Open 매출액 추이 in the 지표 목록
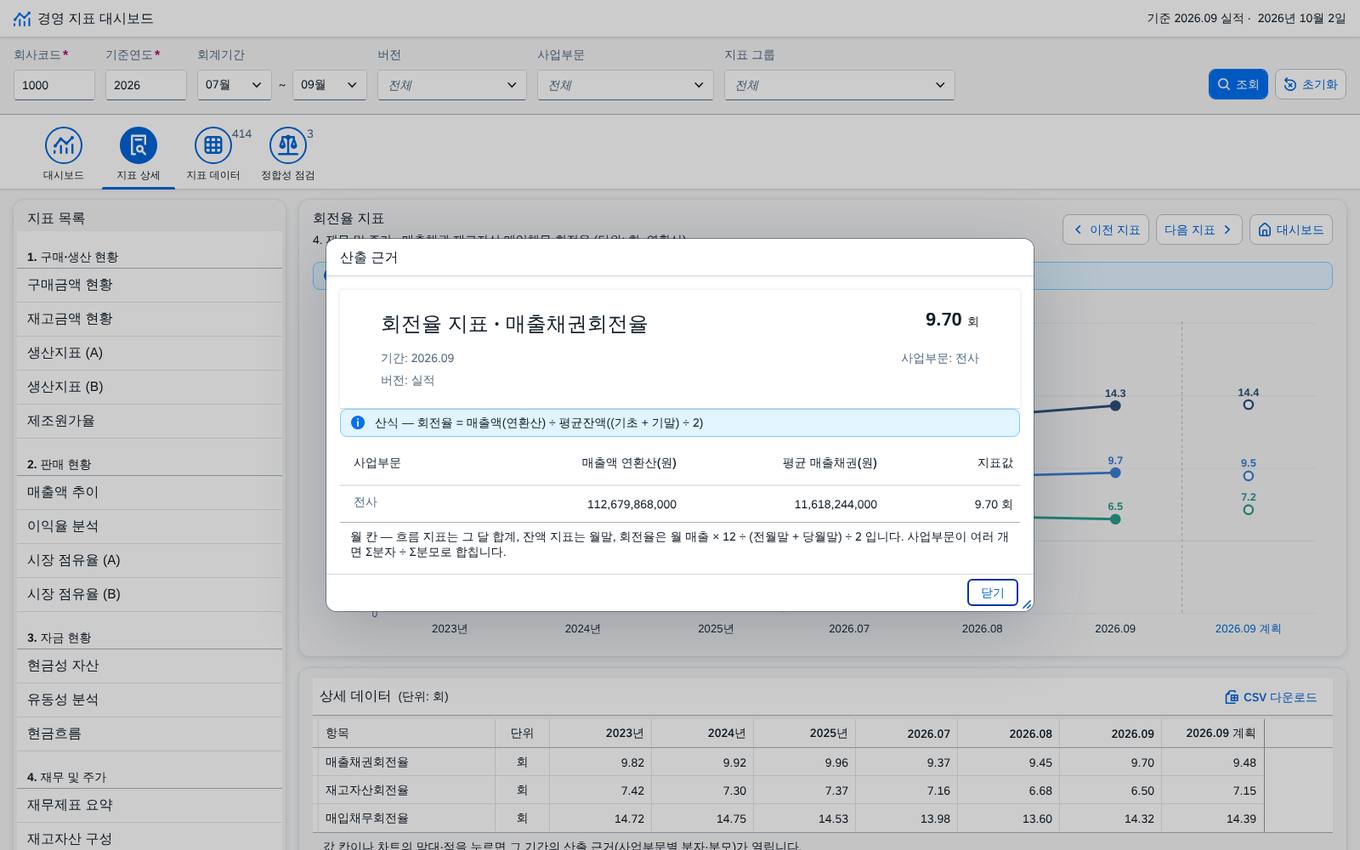This screenshot has height=850, width=1360. [x=150, y=492]
